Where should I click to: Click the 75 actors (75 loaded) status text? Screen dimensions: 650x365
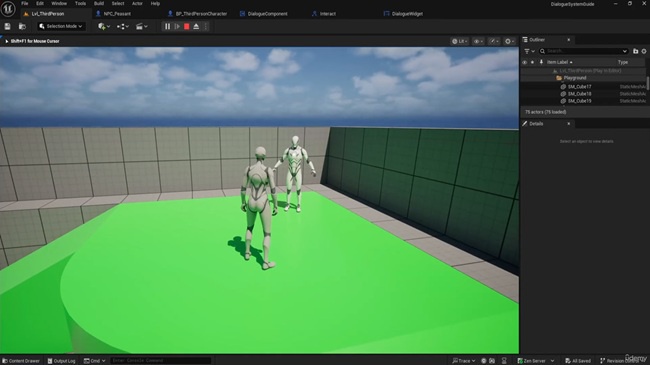click(546, 112)
